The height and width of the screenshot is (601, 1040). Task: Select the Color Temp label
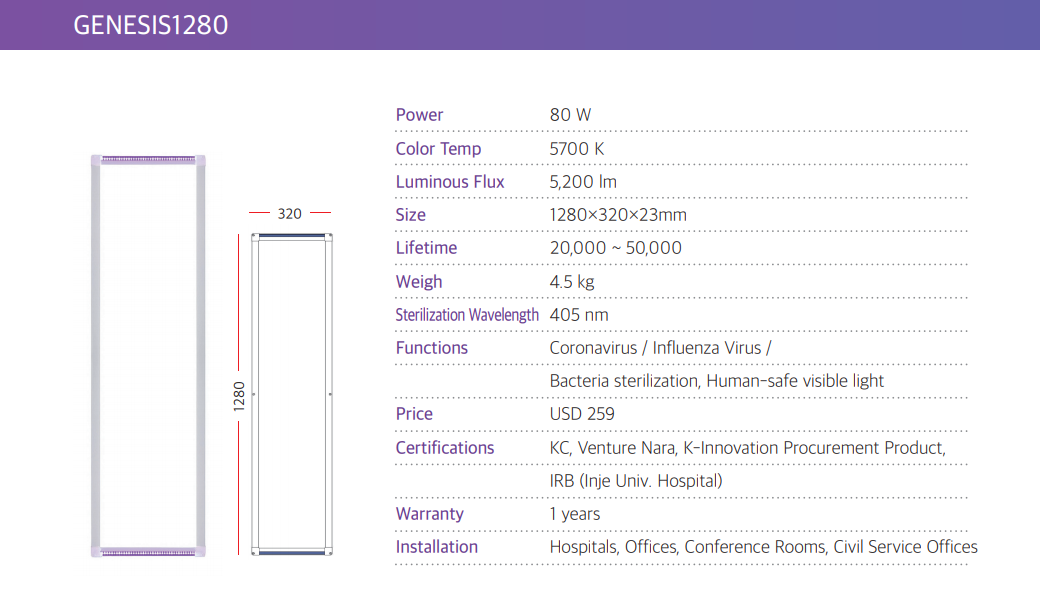[438, 149]
